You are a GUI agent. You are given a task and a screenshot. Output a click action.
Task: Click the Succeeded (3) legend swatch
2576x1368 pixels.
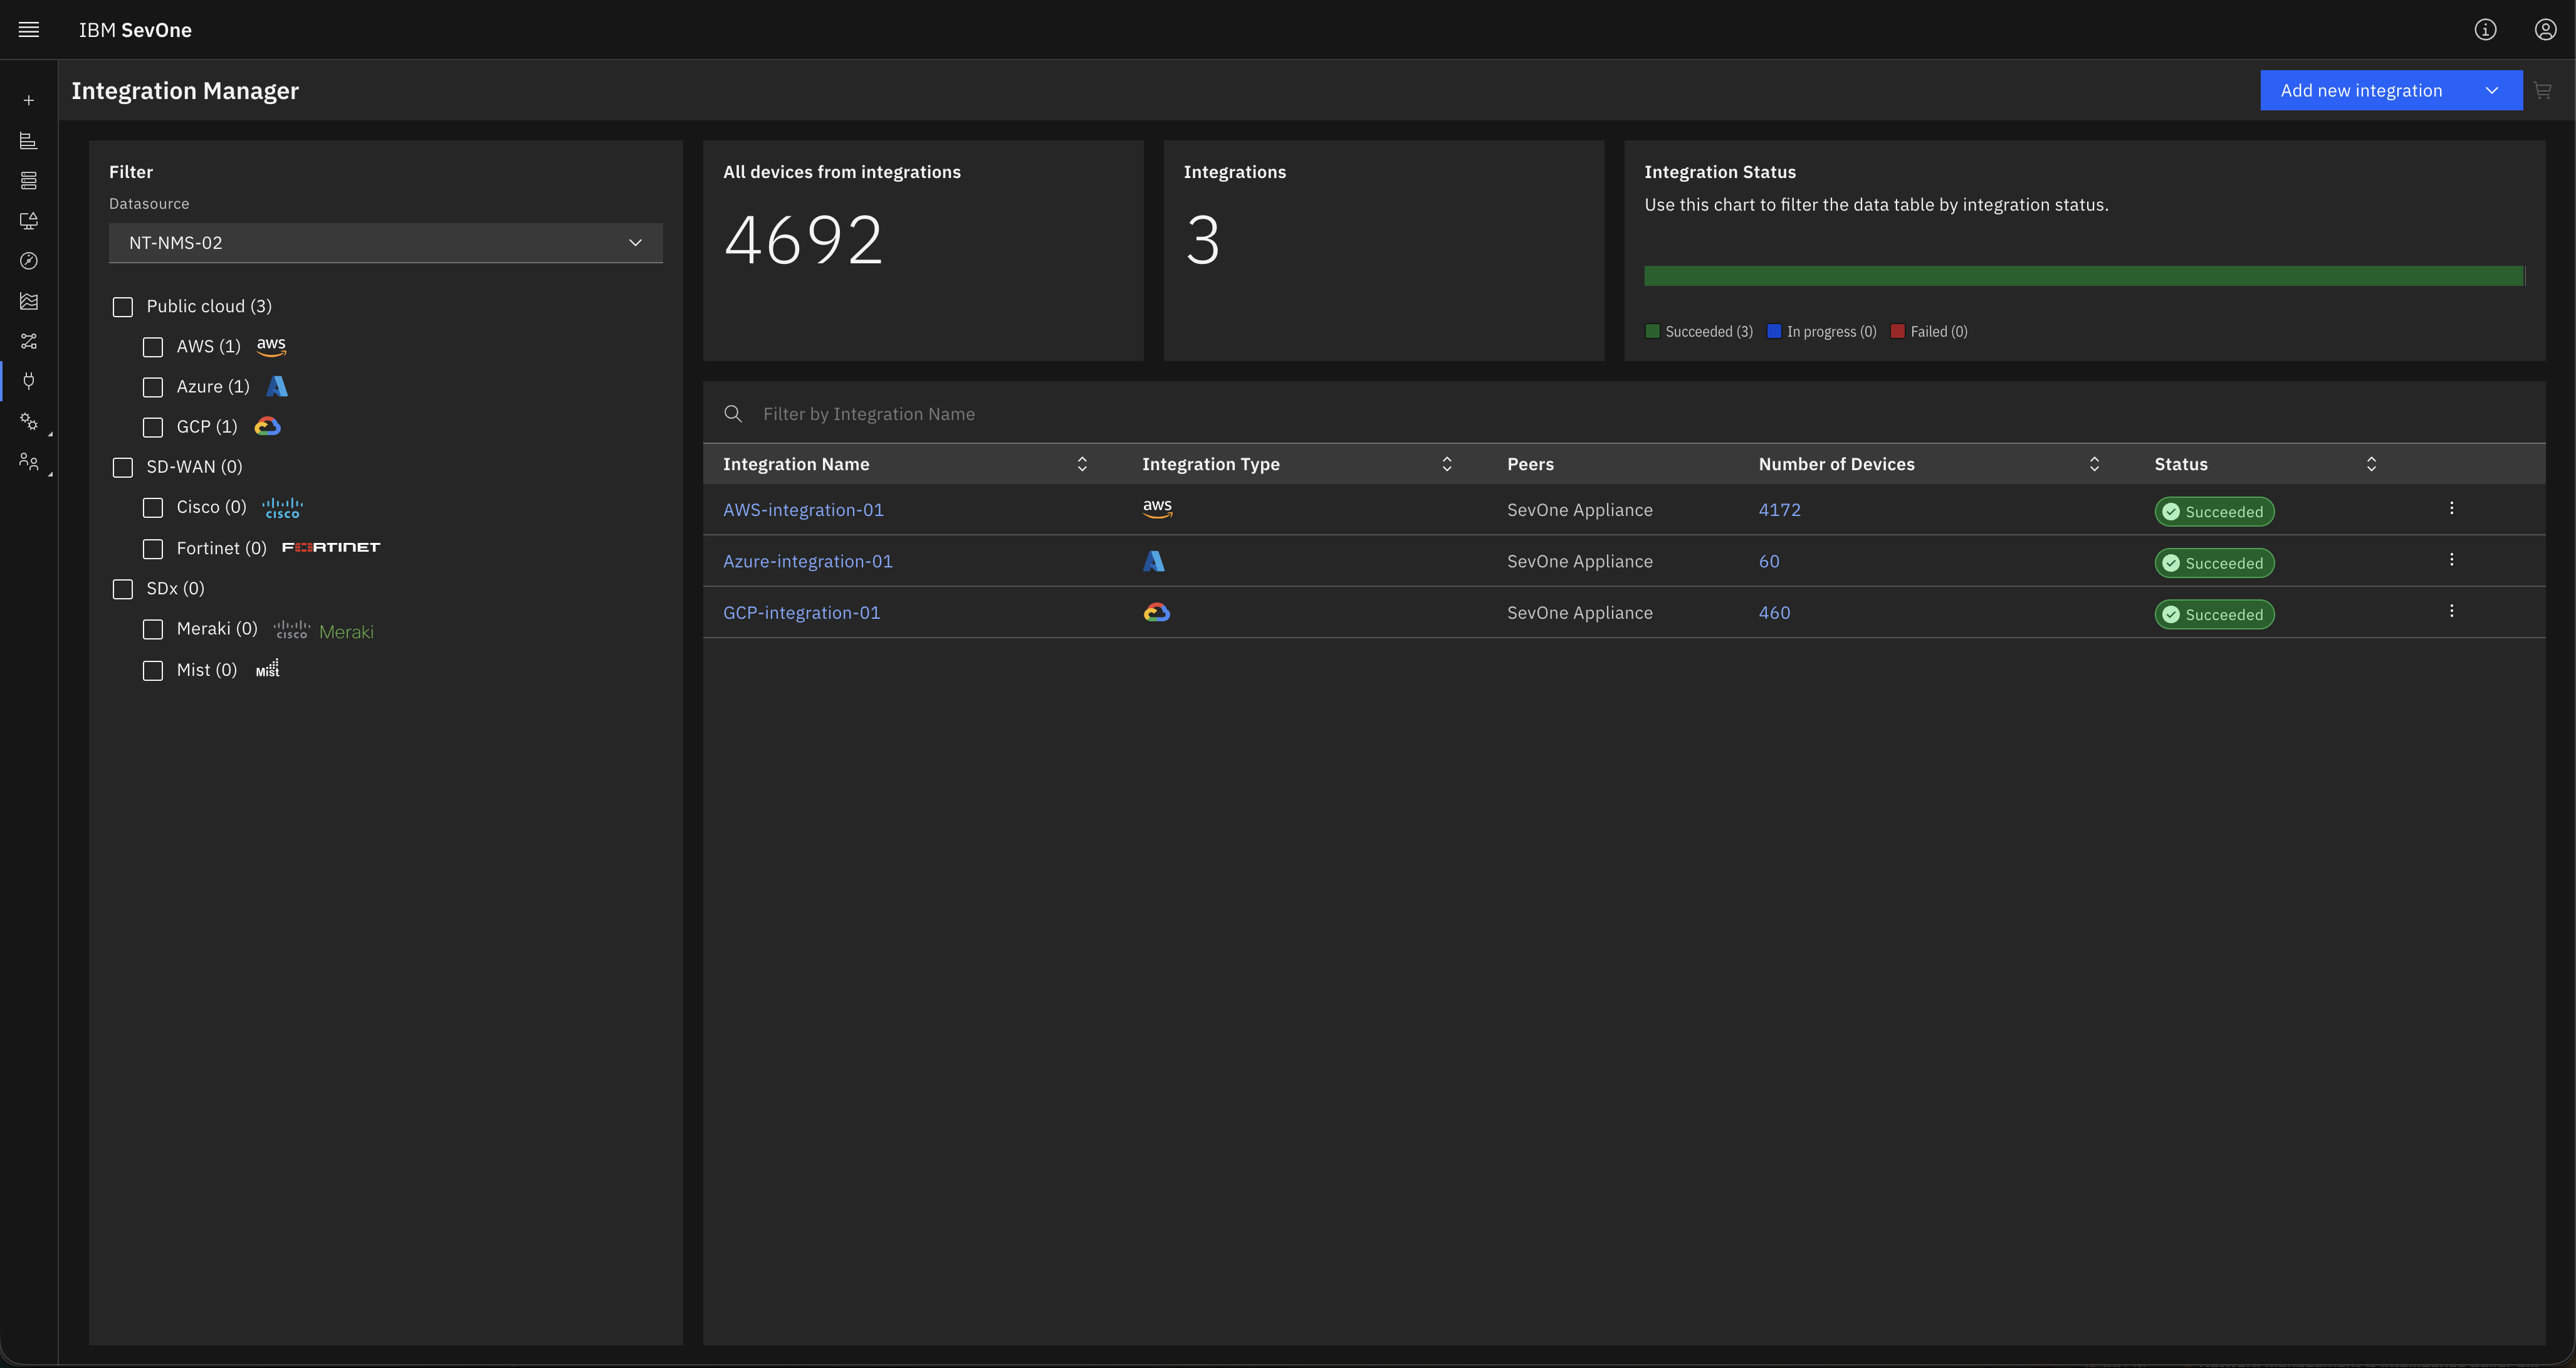1652,332
